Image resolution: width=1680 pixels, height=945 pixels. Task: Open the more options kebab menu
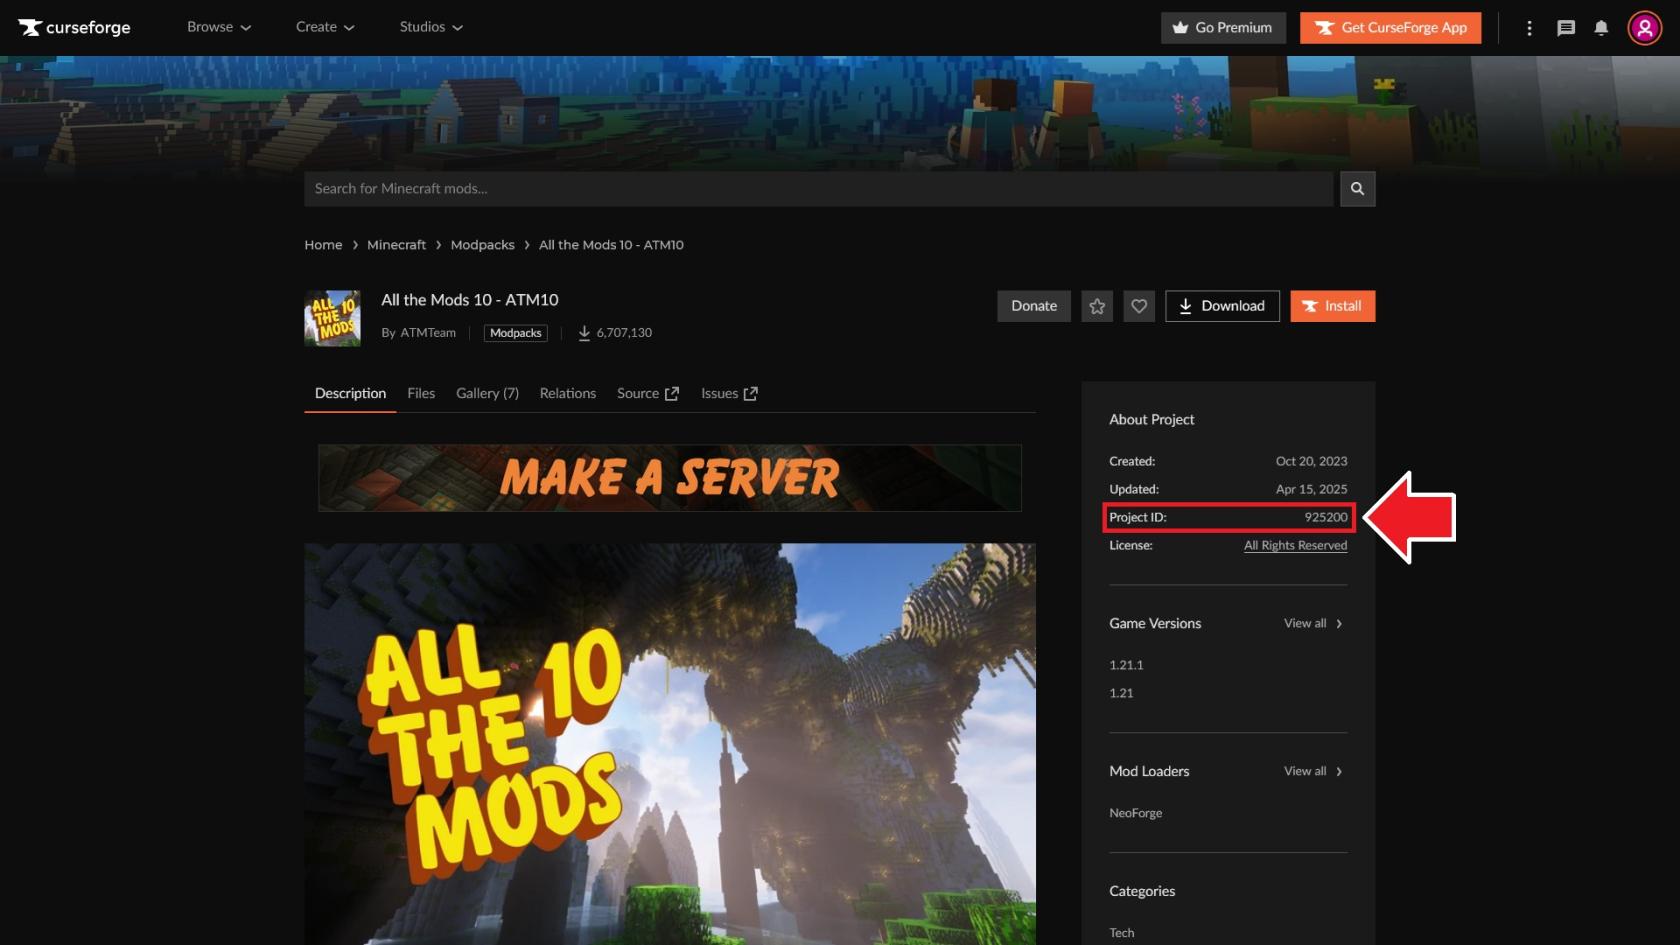(1529, 28)
